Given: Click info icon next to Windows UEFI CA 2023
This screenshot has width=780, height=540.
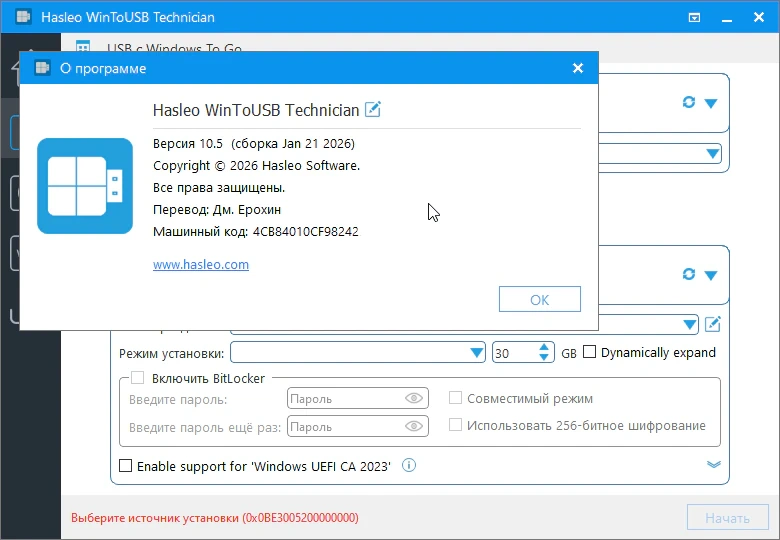Looking at the screenshot, I should (x=409, y=465).
